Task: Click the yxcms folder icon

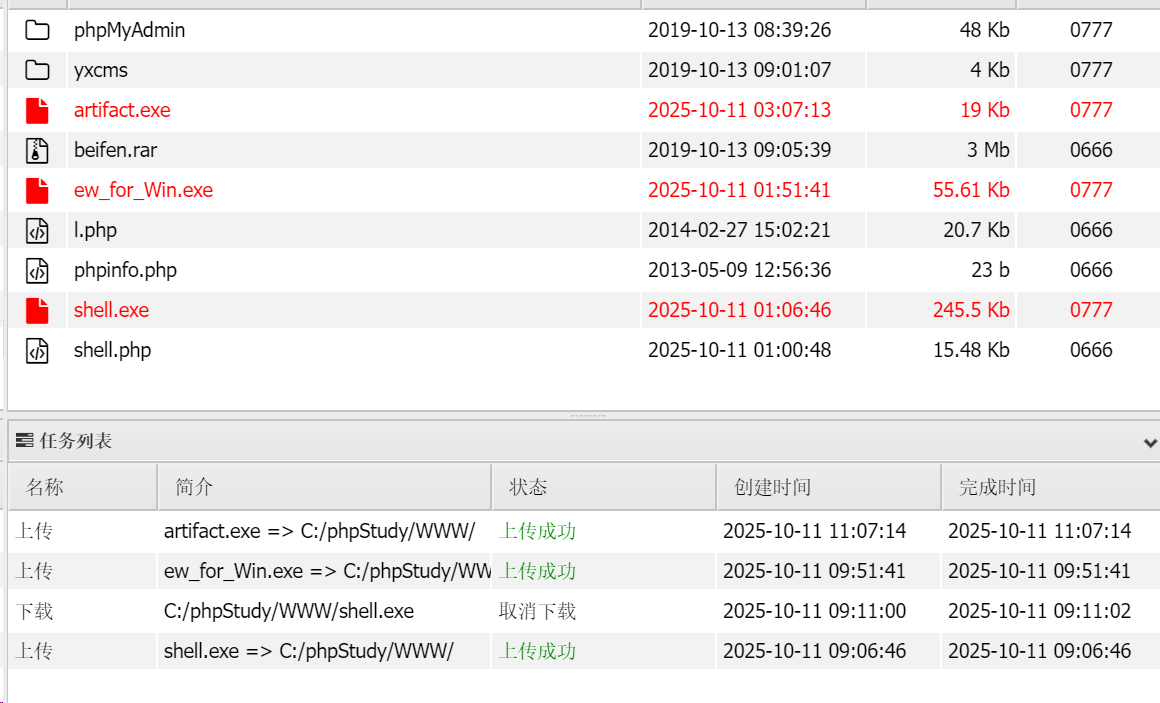Action: (x=37, y=70)
